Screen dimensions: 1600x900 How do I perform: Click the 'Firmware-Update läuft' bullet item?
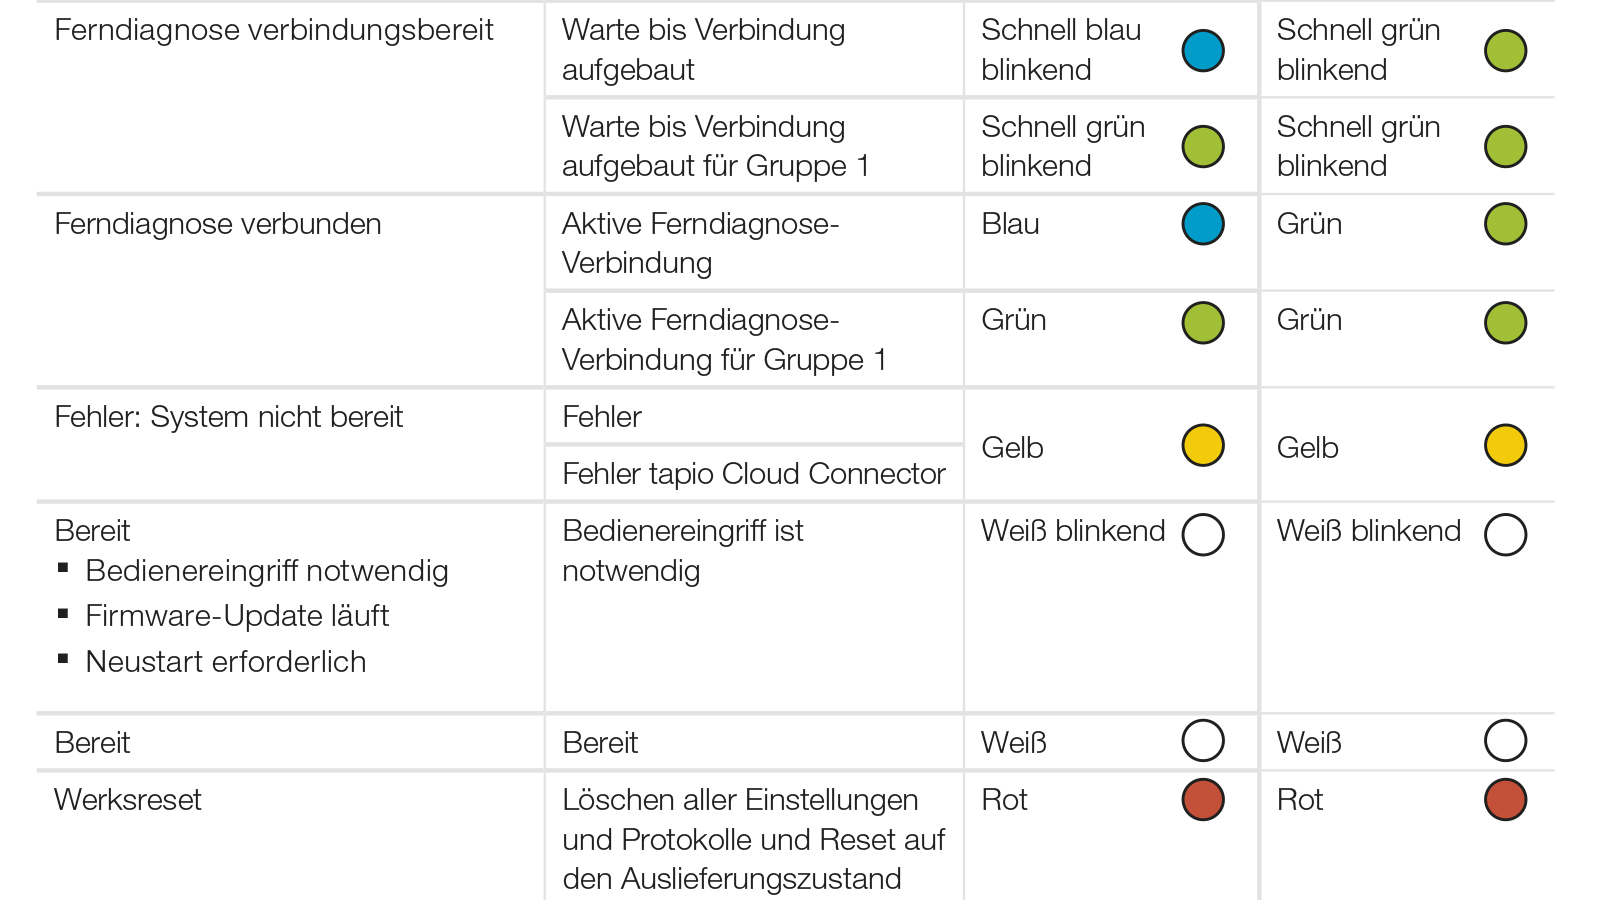click(x=237, y=616)
